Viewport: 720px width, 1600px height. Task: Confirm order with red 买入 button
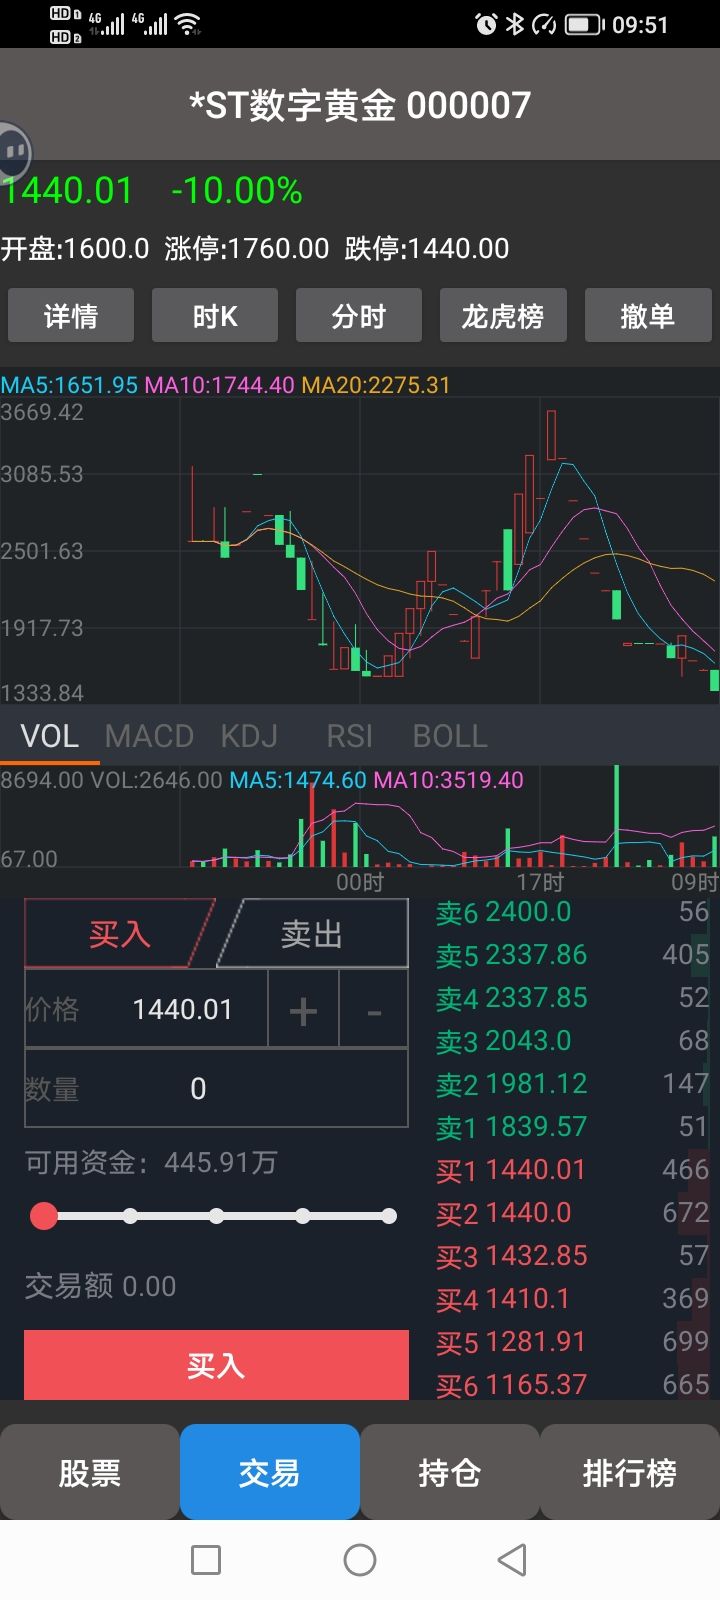pos(216,1365)
